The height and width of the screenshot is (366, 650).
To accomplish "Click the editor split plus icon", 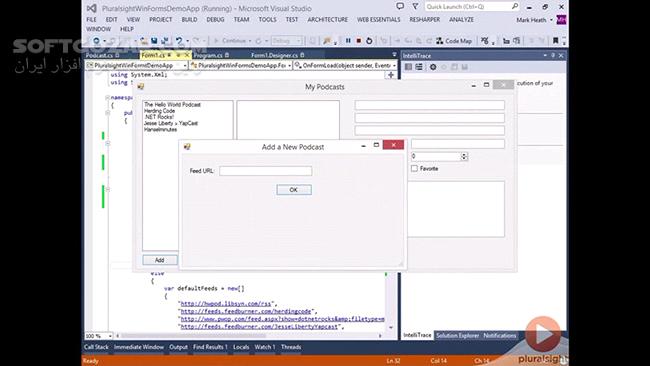I will tap(390, 75).
